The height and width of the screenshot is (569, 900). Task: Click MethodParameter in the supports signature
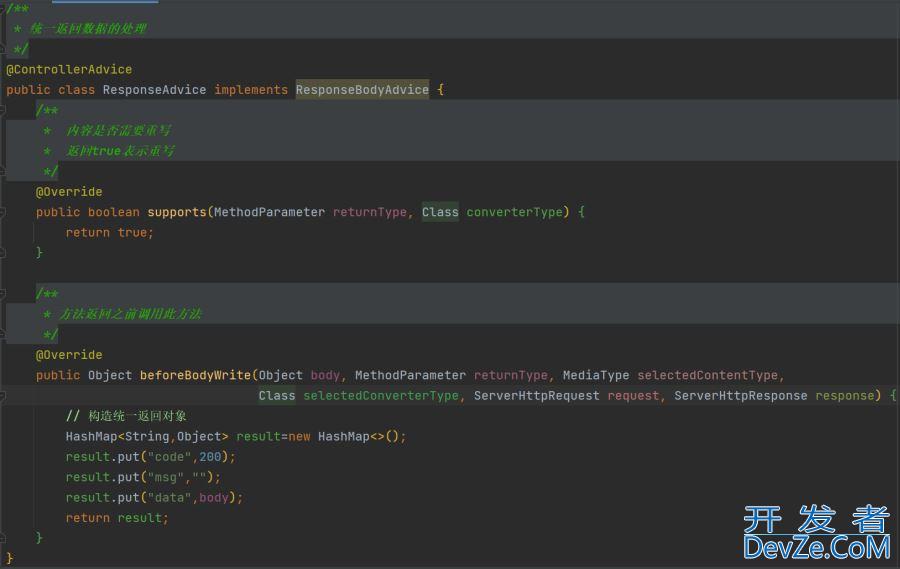tap(269, 212)
